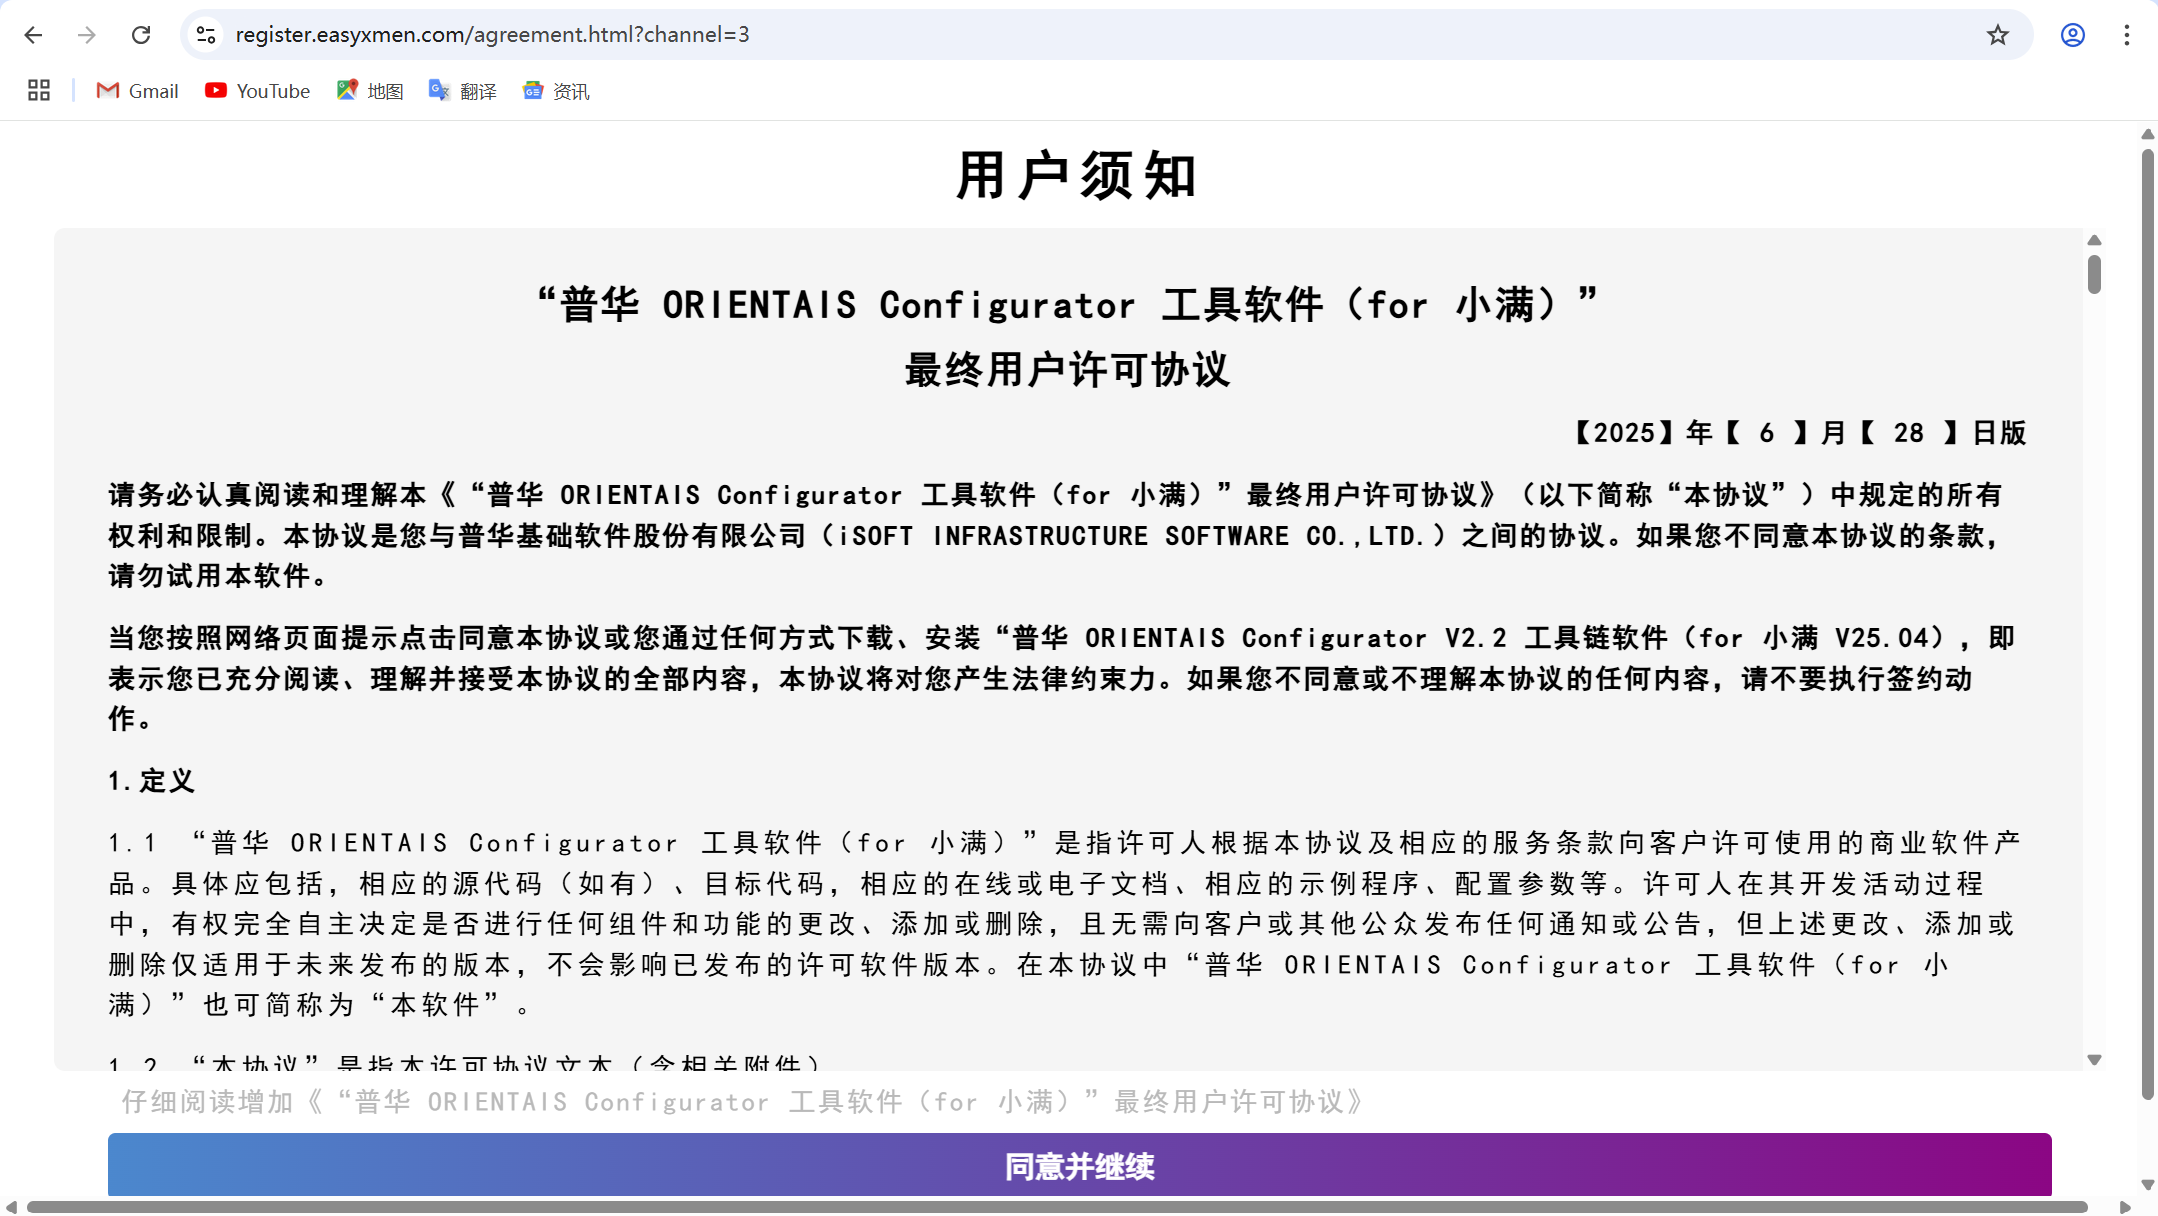Click the agreement box scrollbar thumb
Screen dimensions: 2158x1216
[x=2094, y=274]
